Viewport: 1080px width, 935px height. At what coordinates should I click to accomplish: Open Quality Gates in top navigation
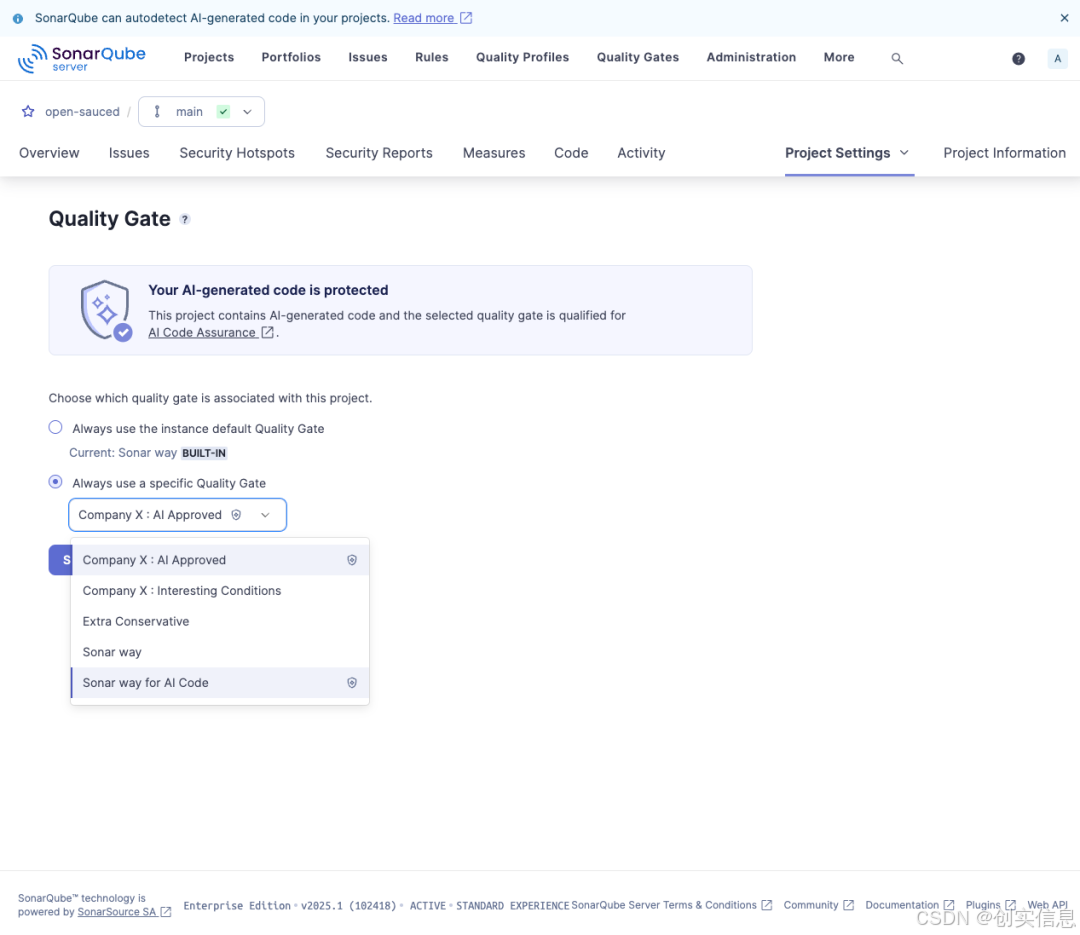pos(637,57)
